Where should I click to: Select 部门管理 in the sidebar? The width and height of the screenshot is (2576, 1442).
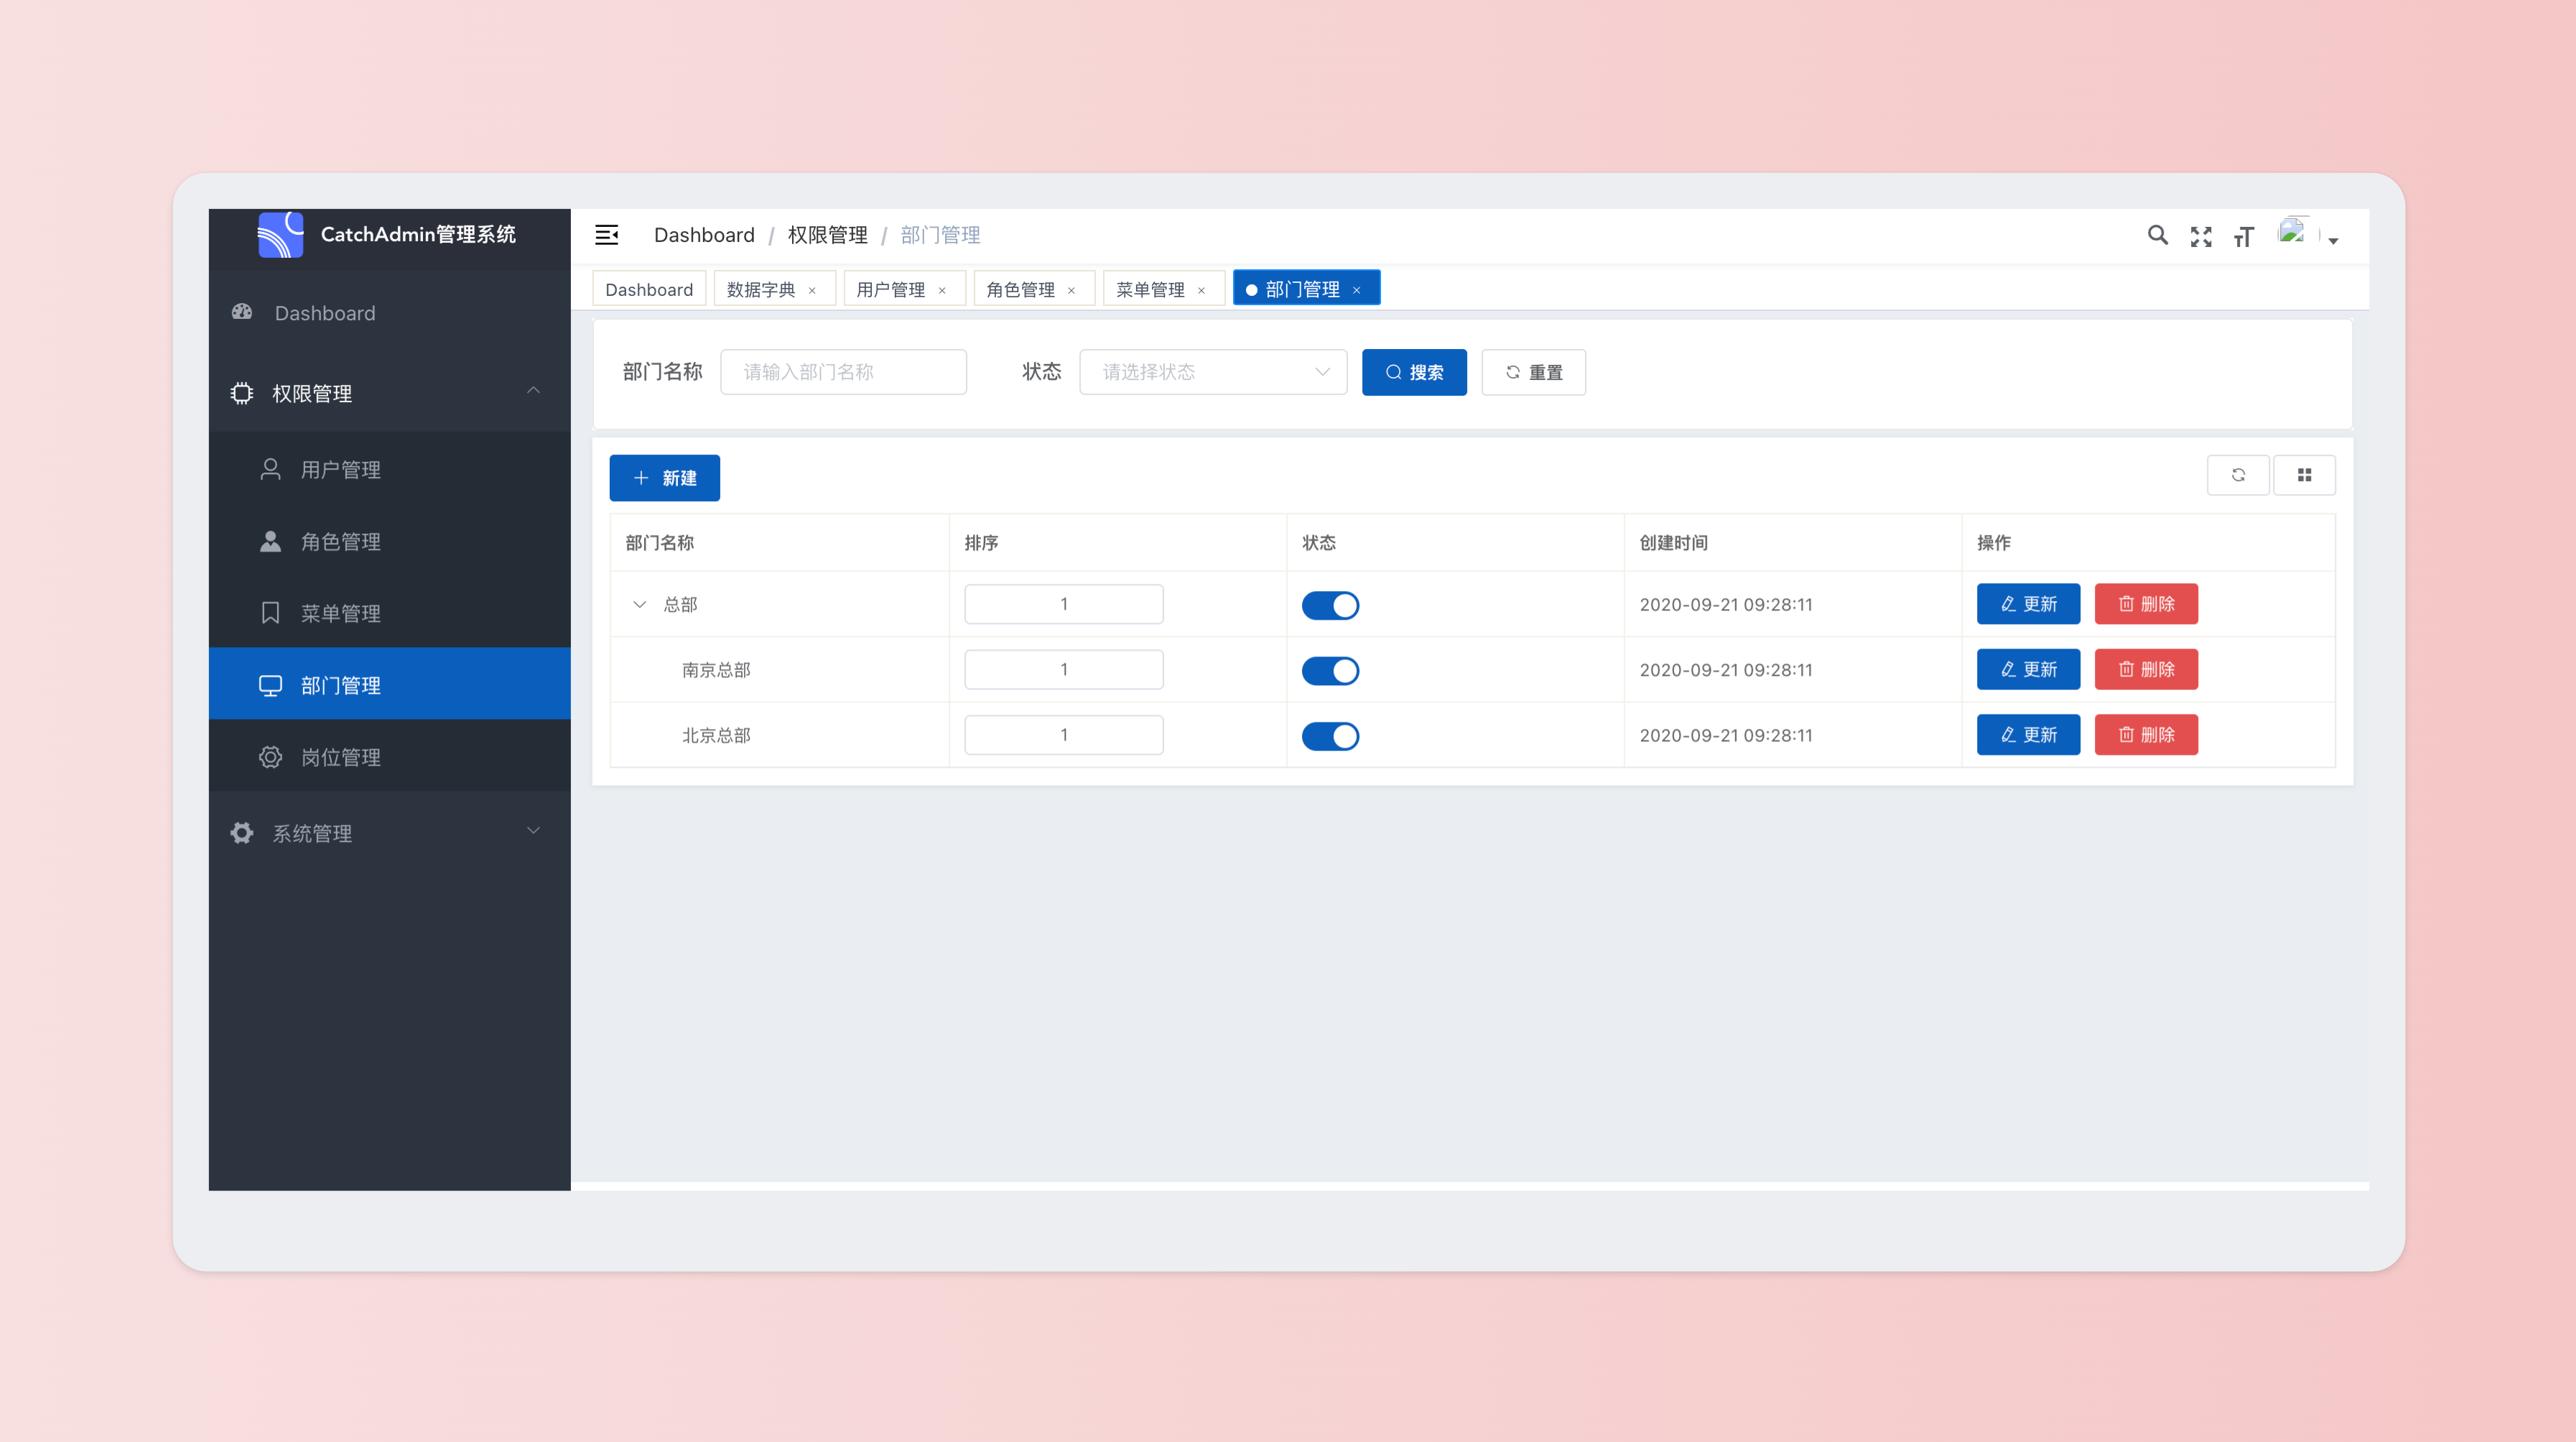click(x=390, y=685)
